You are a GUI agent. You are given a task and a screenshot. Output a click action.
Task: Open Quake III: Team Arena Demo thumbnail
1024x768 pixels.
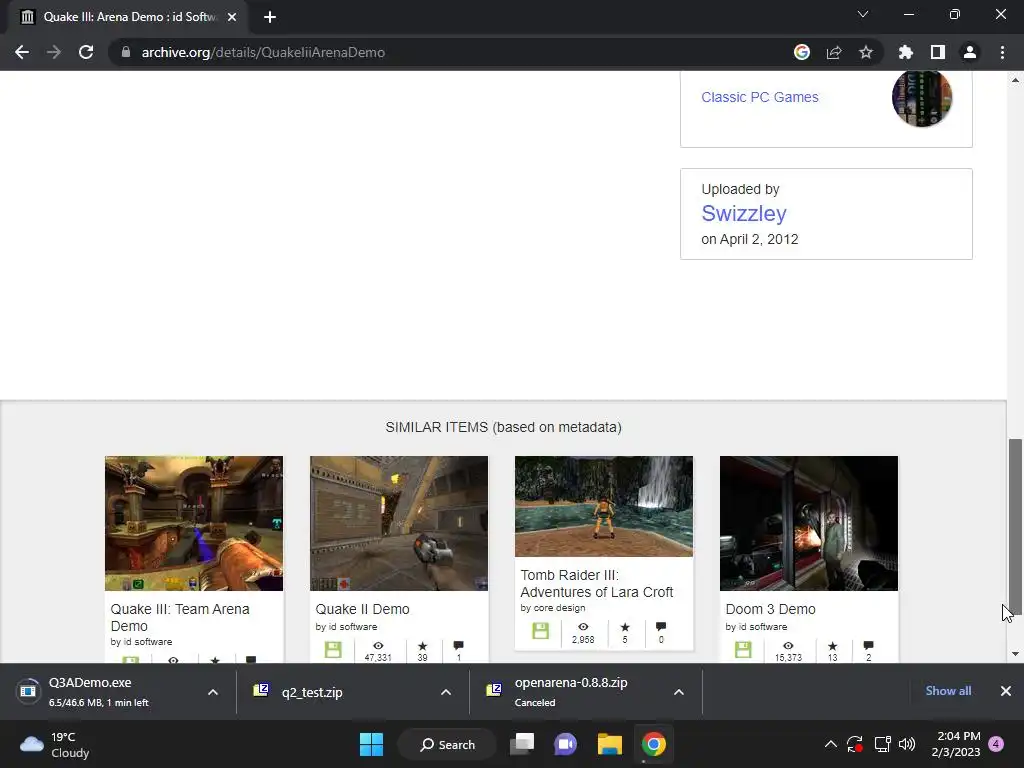coord(194,523)
